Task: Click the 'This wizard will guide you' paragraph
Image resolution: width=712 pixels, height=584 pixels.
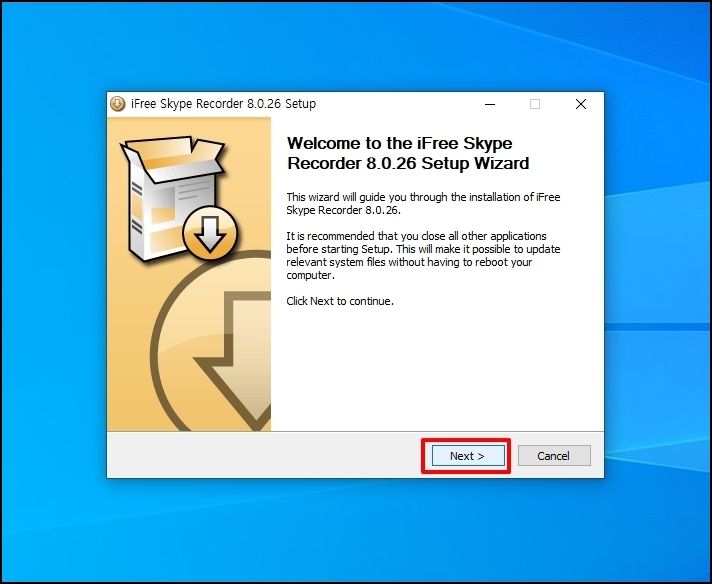Action: (423, 203)
